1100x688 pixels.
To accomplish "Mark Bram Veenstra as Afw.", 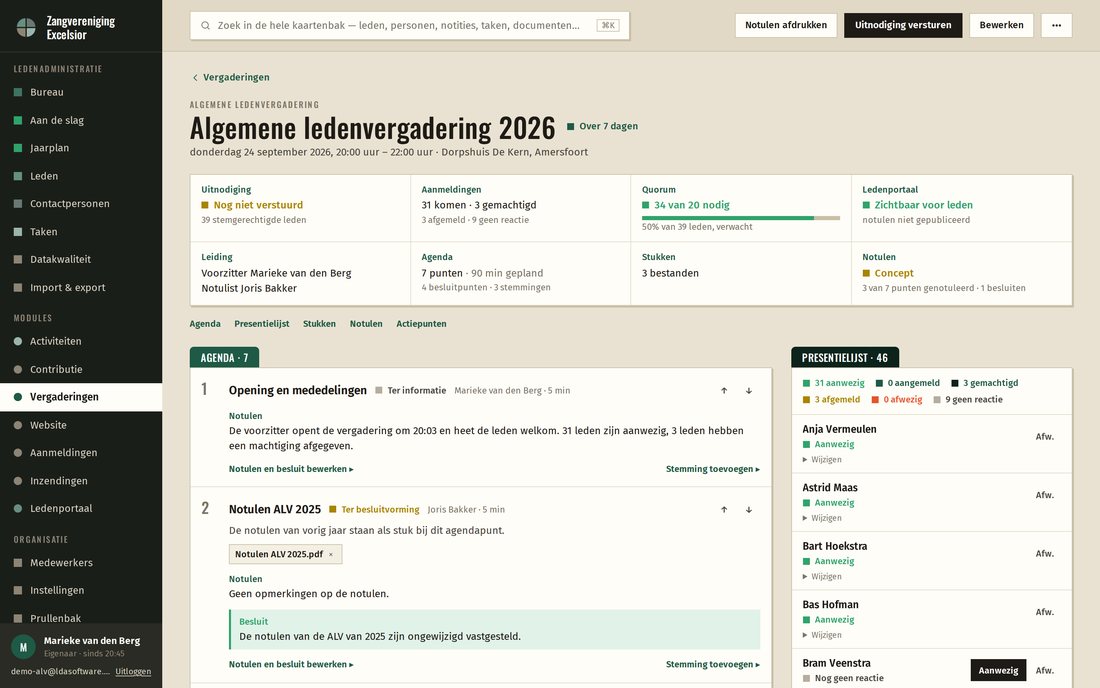I will coord(1045,670).
